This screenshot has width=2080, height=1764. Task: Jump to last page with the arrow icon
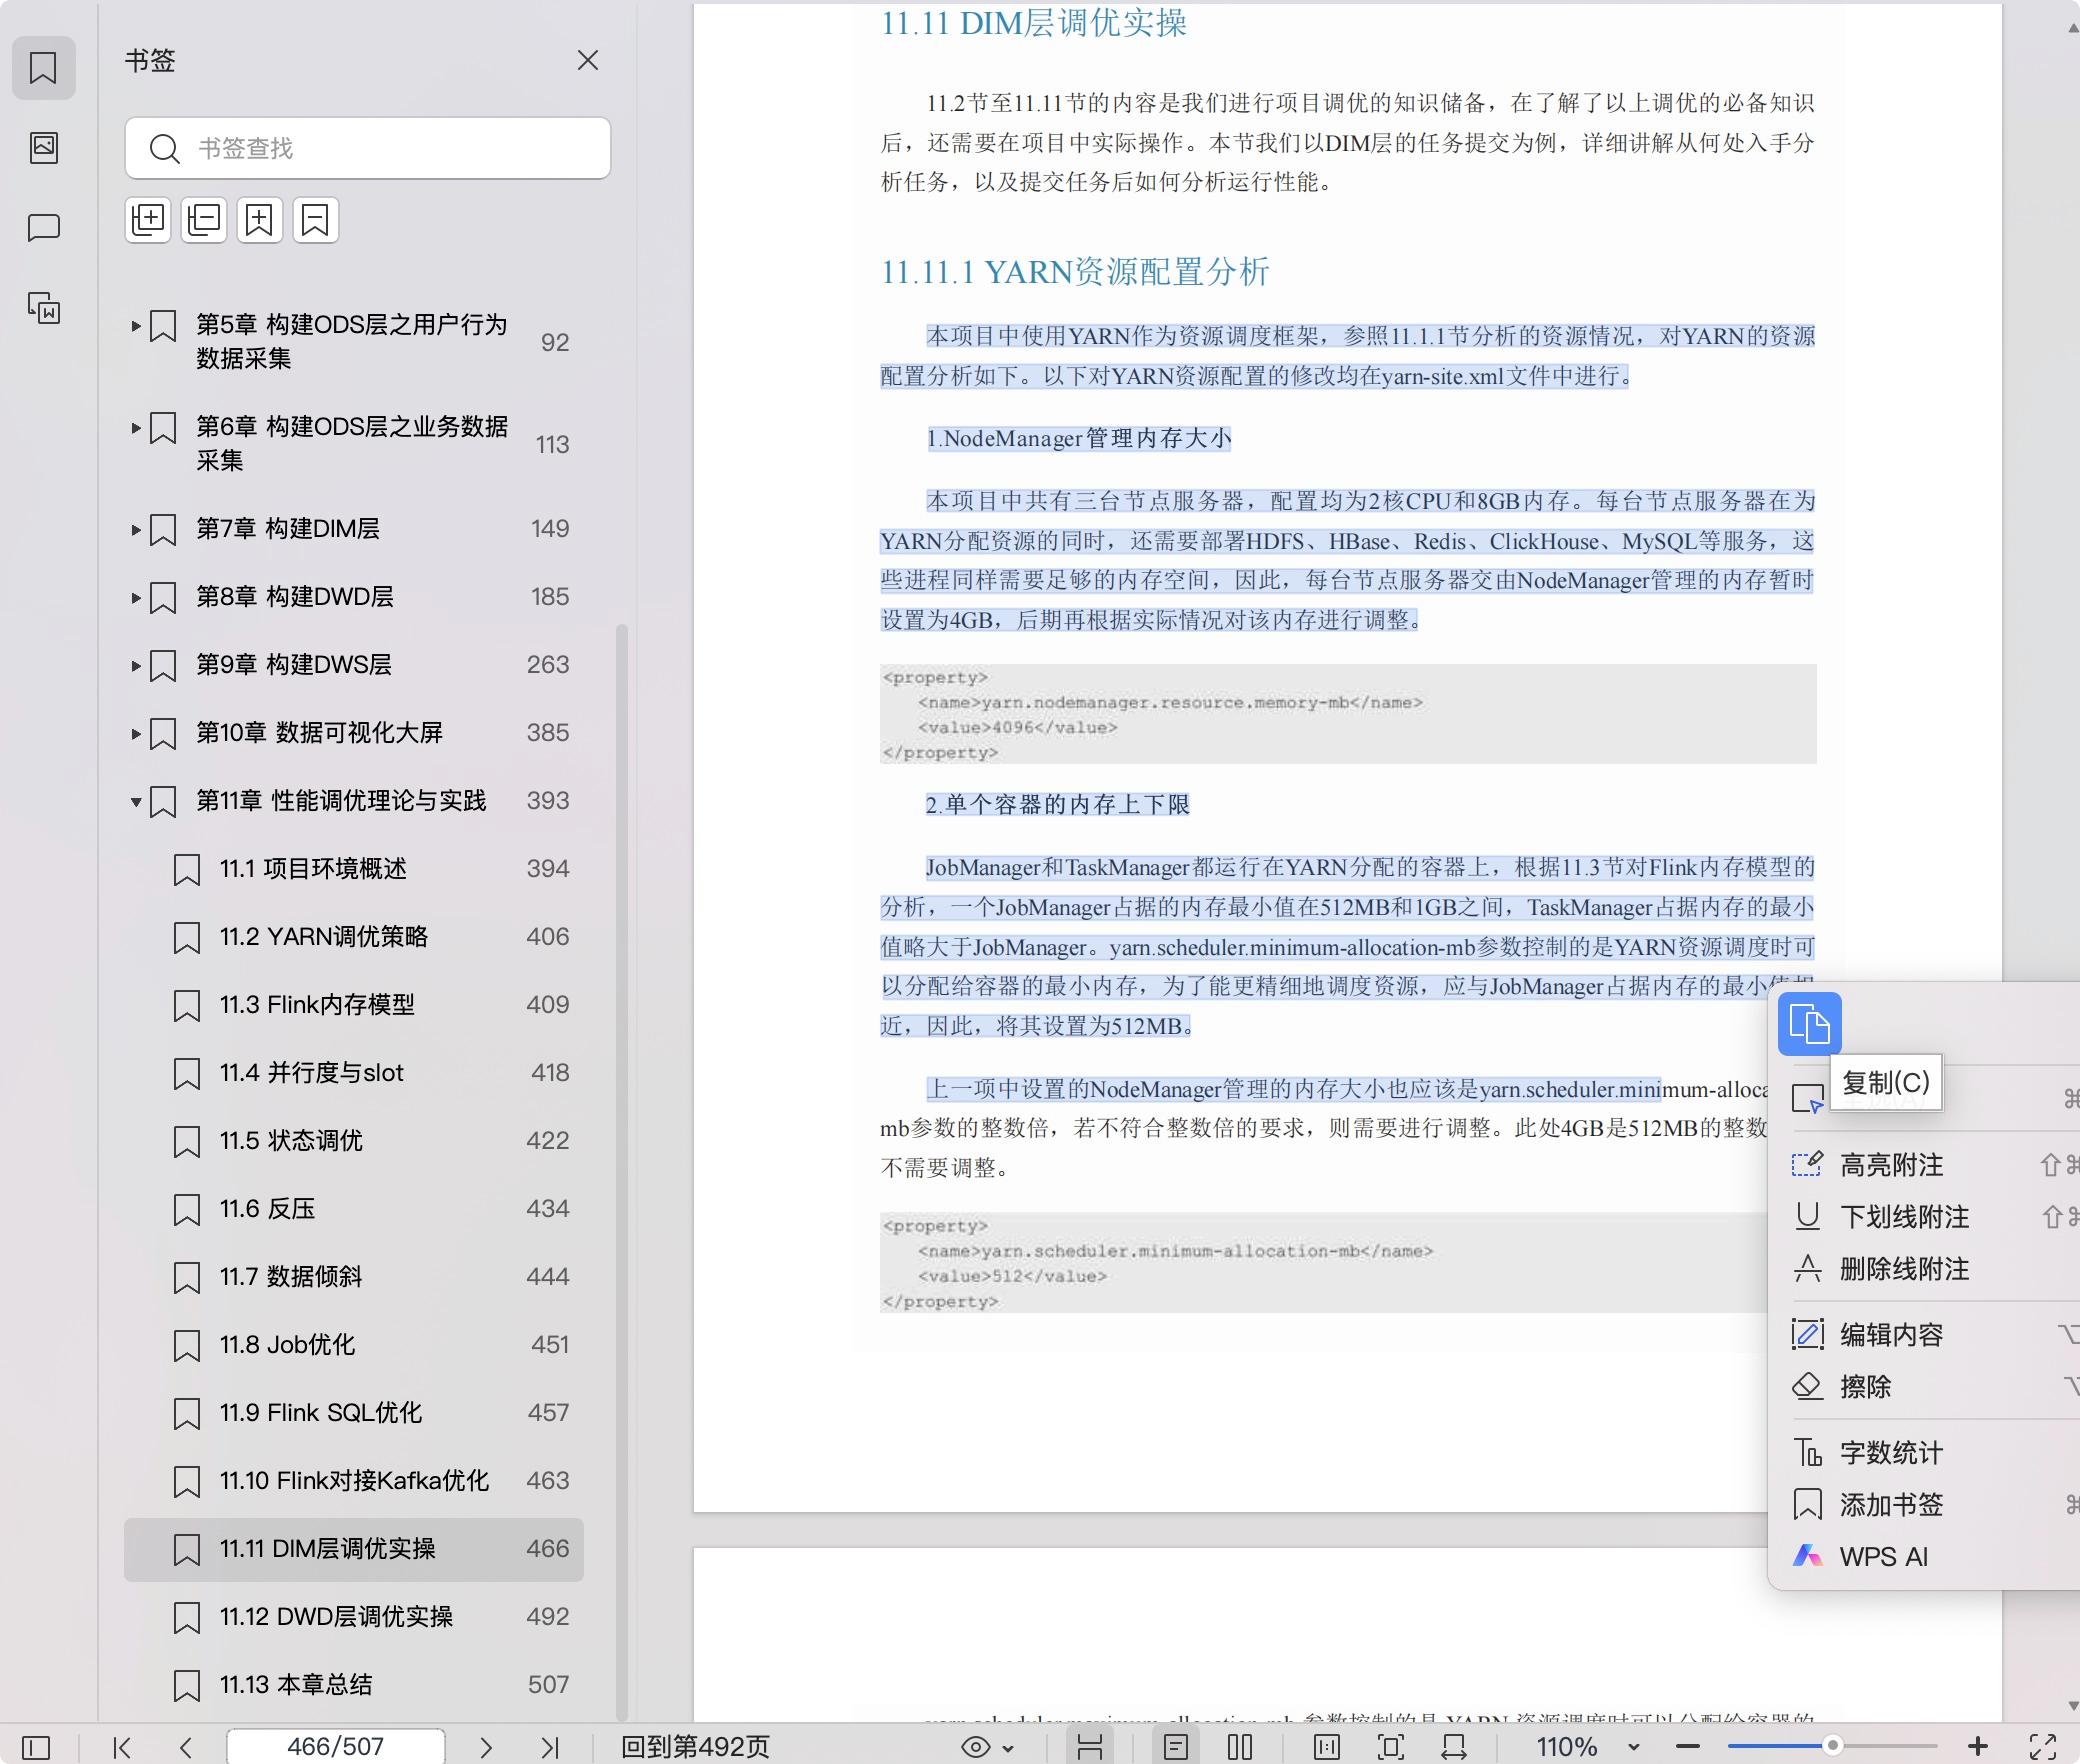pyautogui.click(x=549, y=1747)
